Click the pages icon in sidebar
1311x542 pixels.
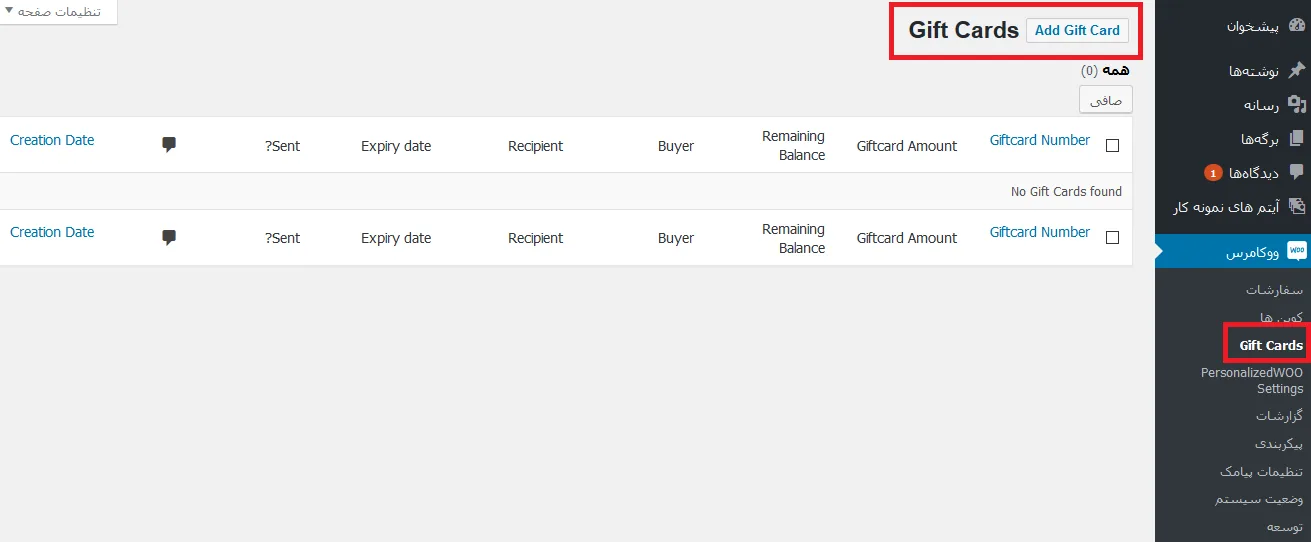[x=1296, y=138]
